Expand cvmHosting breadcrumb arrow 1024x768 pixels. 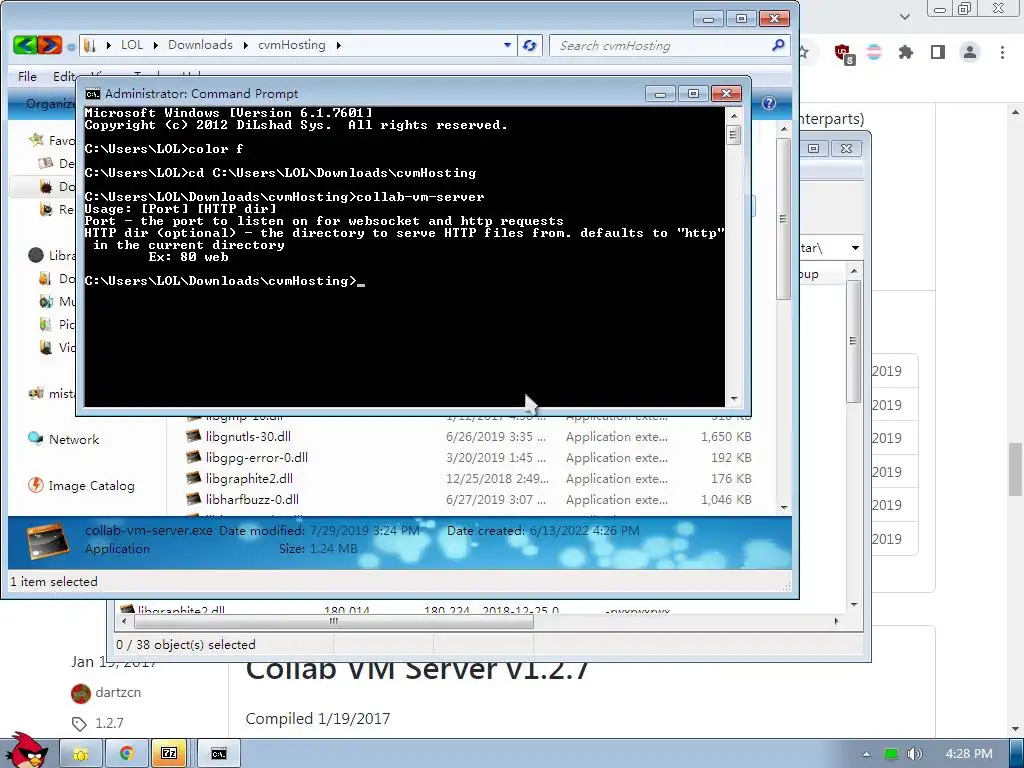click(338, 45)
